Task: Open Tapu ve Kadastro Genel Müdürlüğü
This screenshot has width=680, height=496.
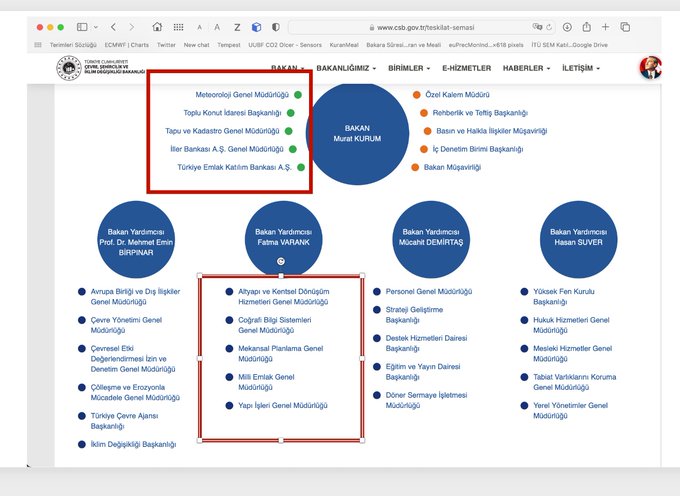Action: click(222, 131)
